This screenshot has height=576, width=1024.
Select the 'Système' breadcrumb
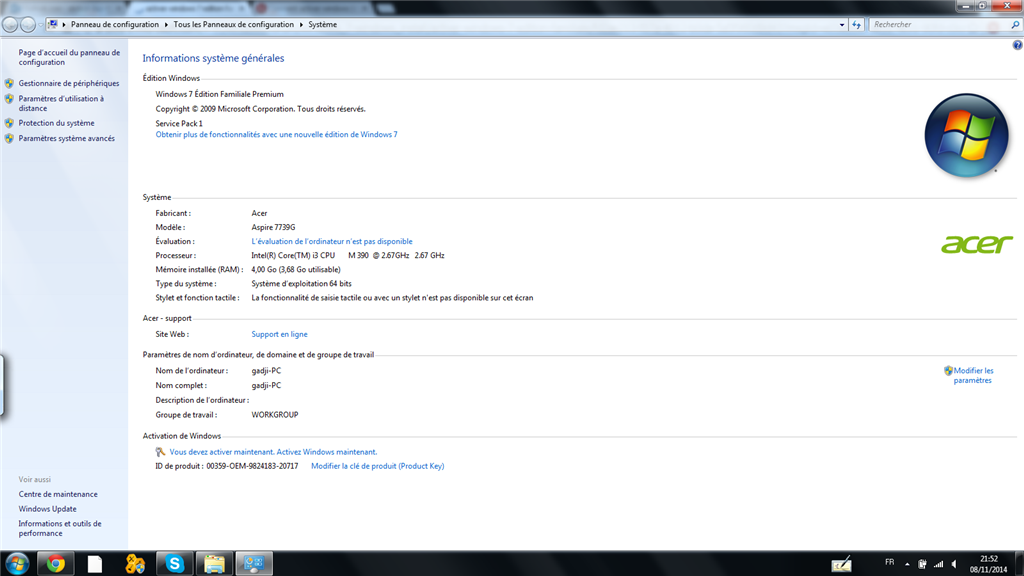coord(323,25)
